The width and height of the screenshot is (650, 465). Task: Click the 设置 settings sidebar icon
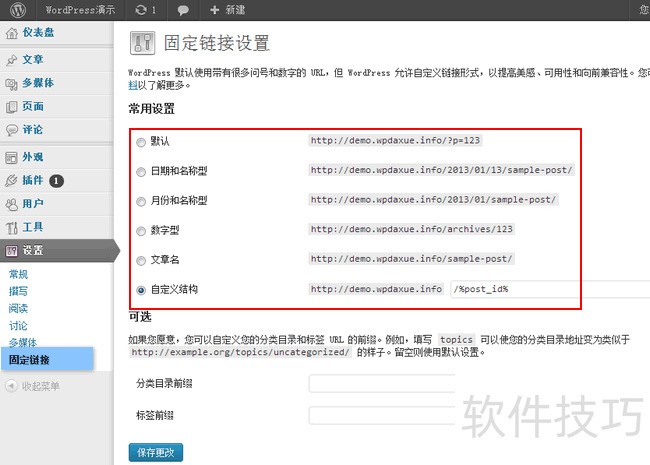tap(12, 251)
